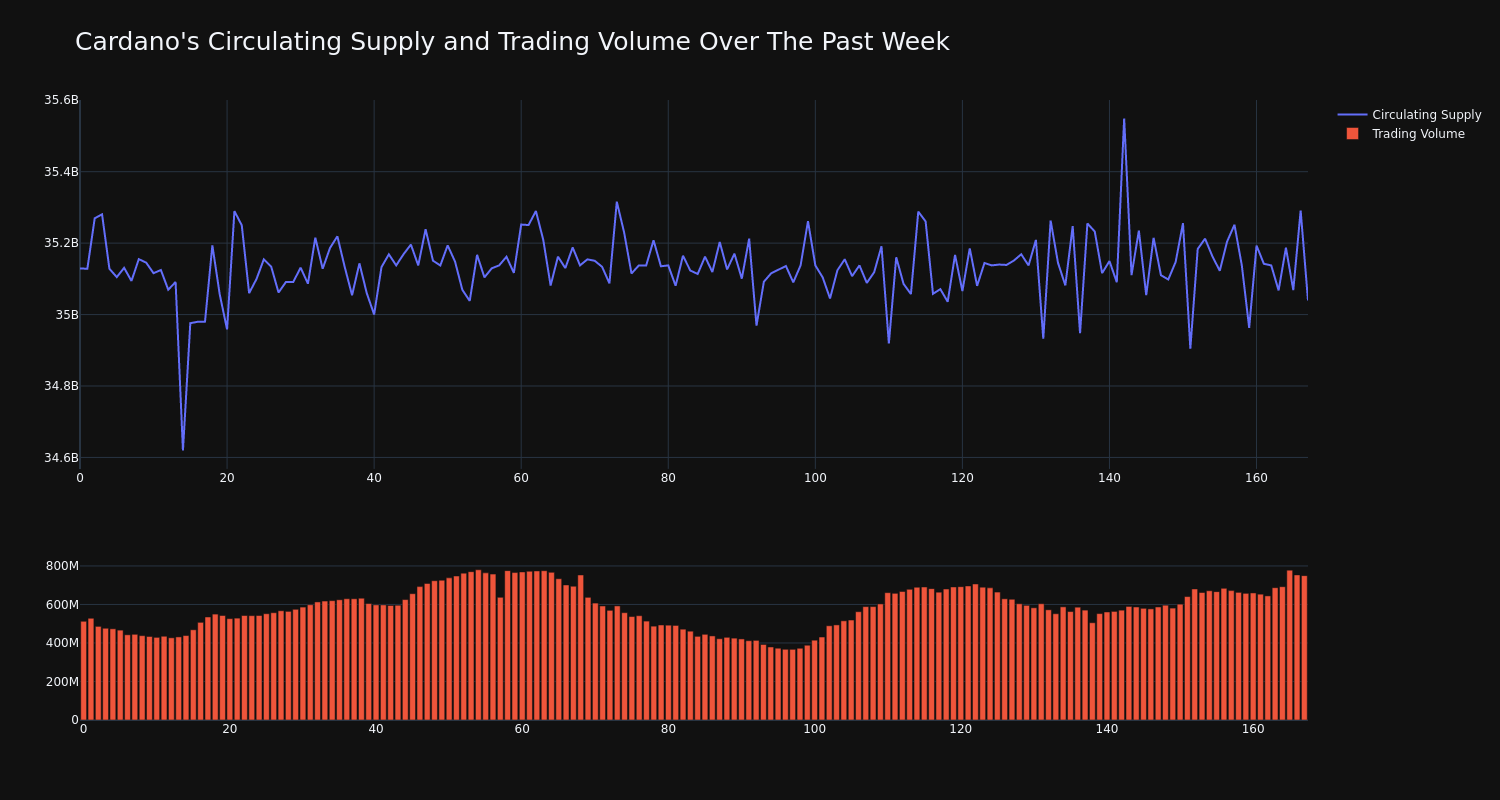Click the 20 tick on volume chart x-axis

pos(230,729)
